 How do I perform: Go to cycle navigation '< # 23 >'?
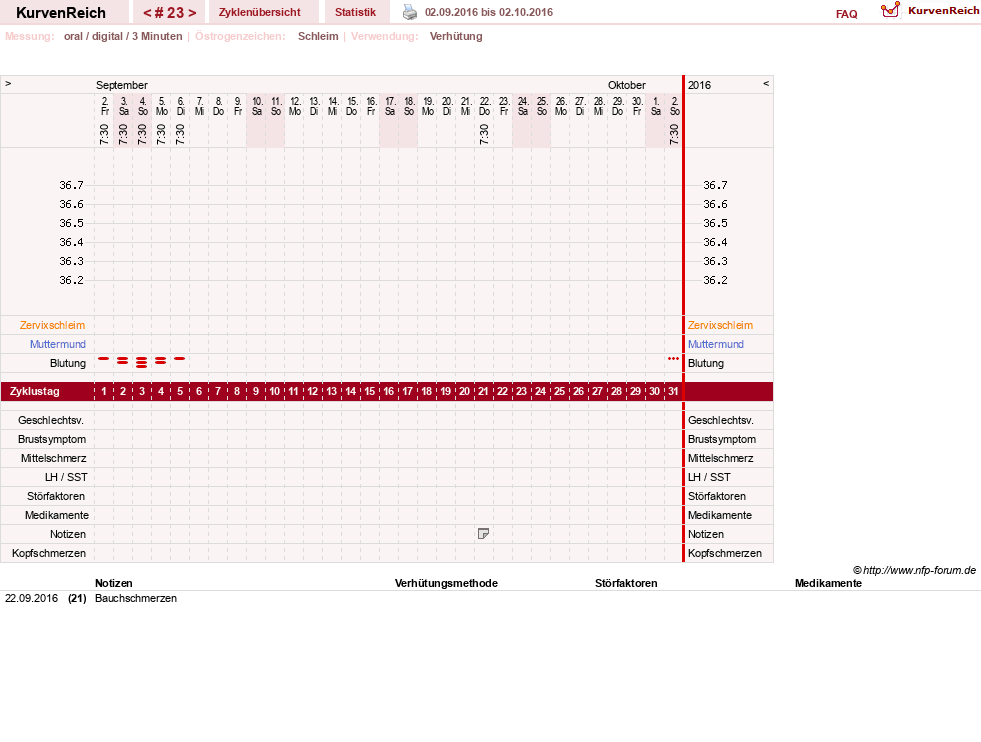pyautogui.click(x=170, y=13)
